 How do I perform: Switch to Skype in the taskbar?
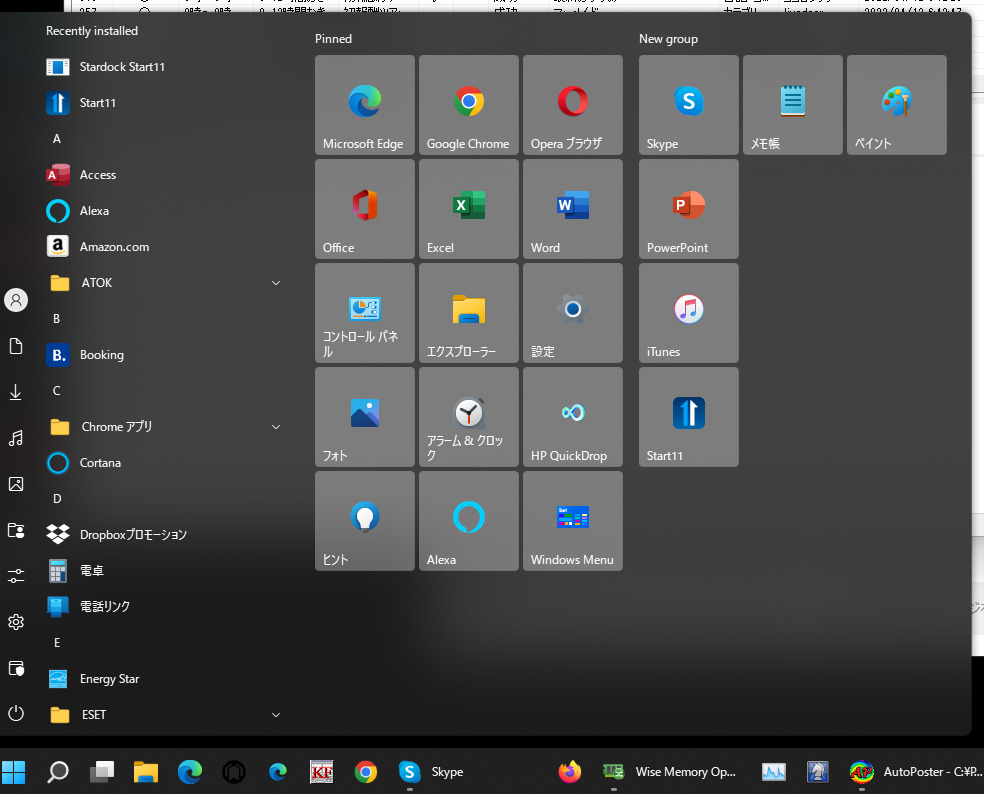(x=432, y=772)
